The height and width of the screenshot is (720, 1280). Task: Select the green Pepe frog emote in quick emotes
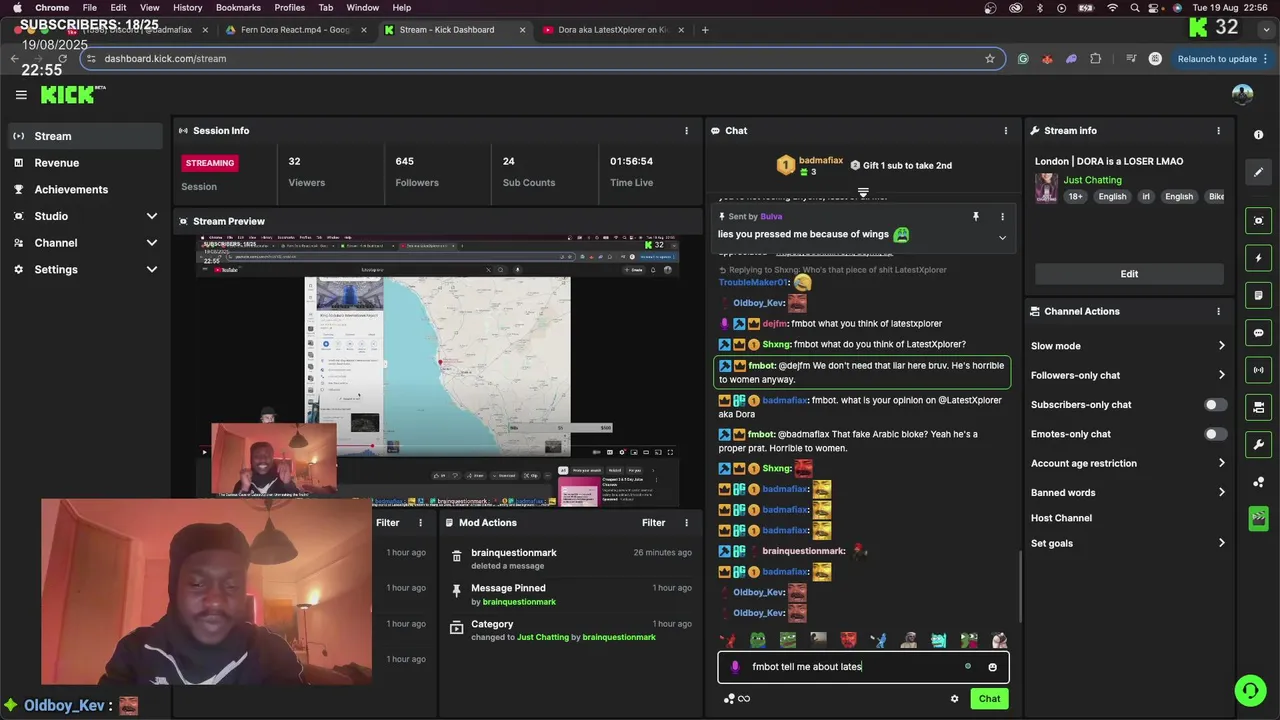759,640
